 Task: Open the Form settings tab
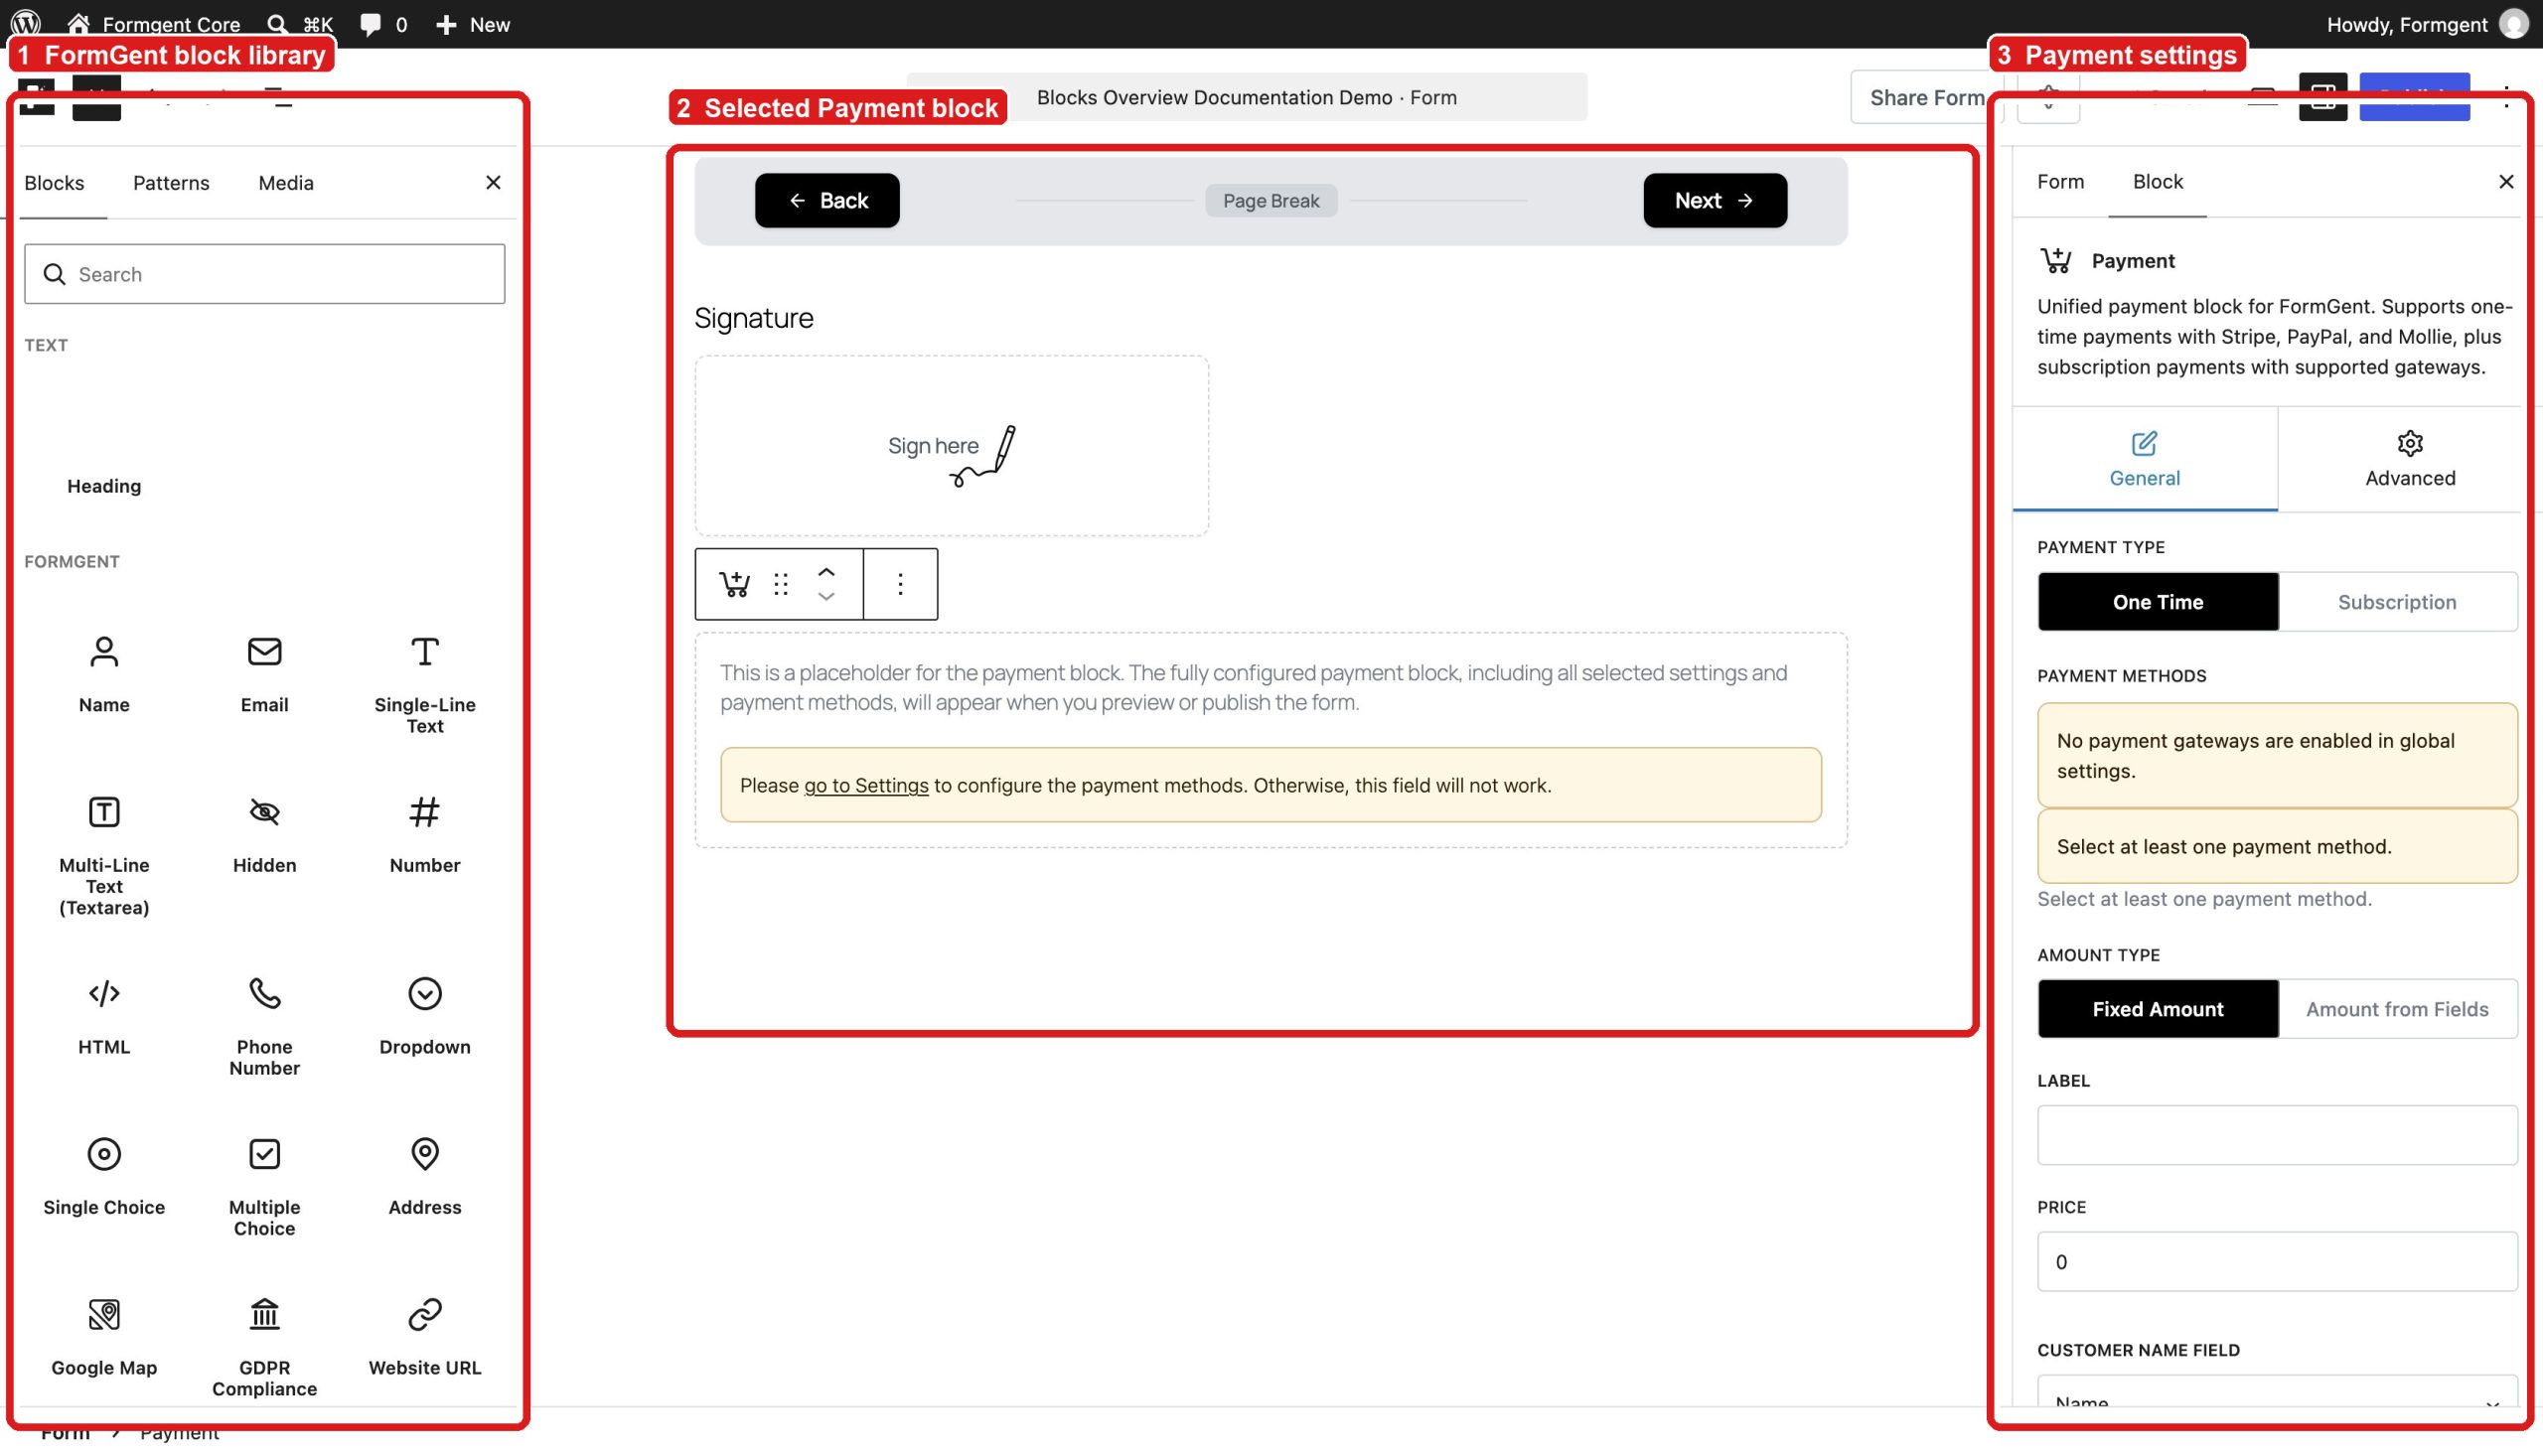tap(2060, 181)
